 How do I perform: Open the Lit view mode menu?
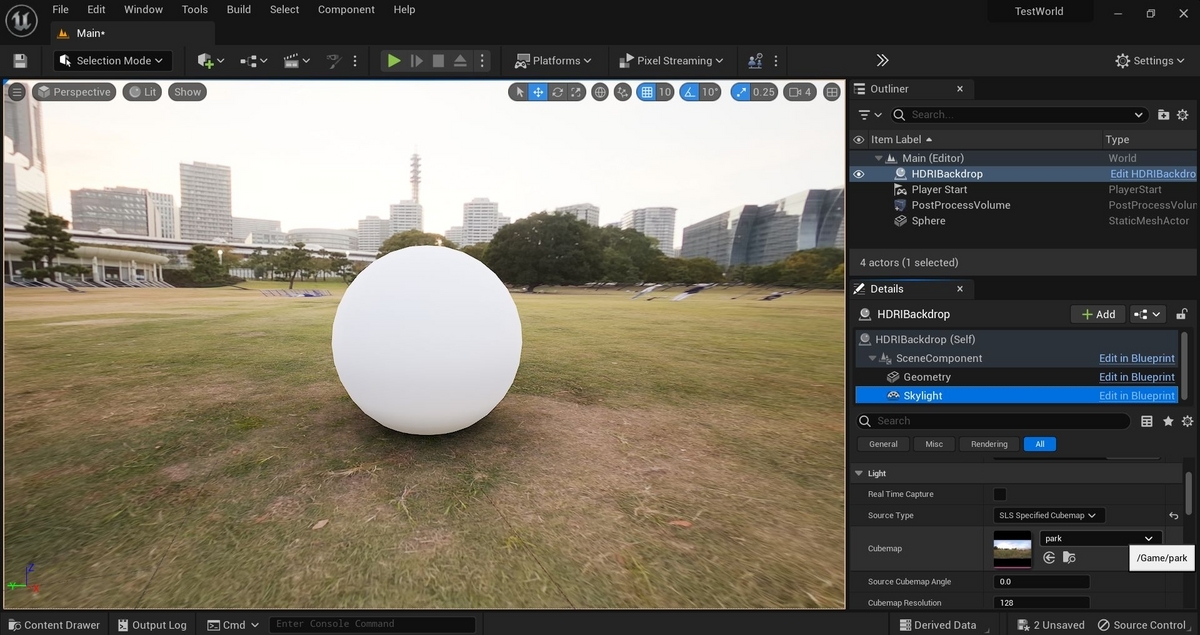142,92
